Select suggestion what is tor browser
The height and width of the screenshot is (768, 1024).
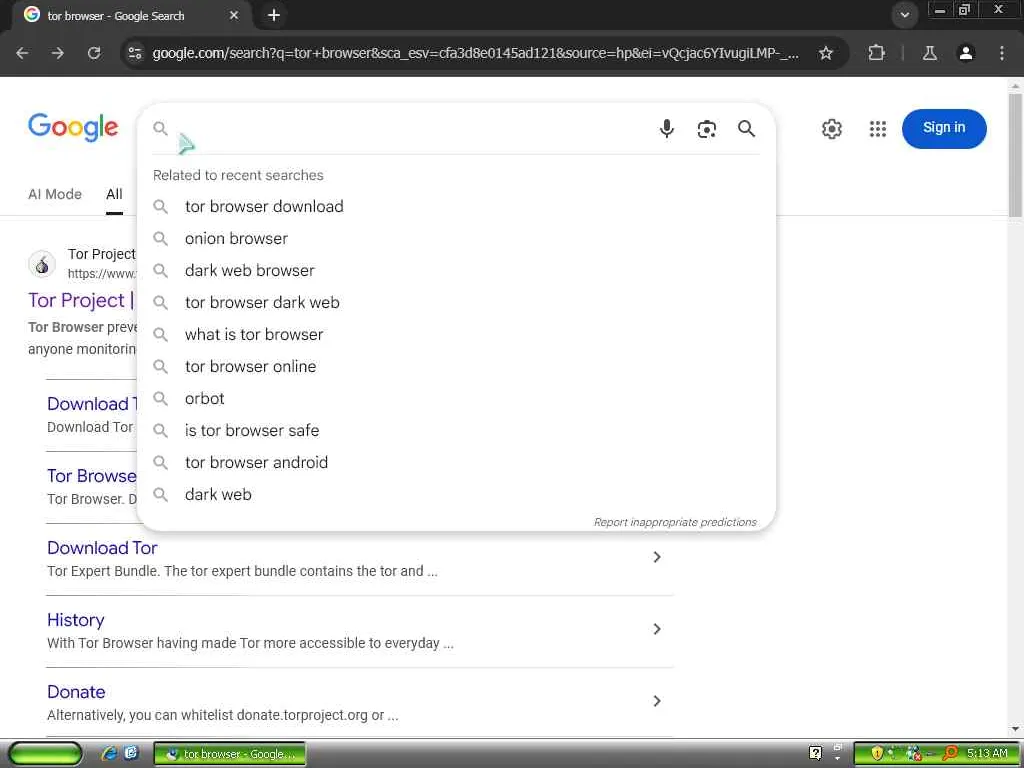[x=456, y=334]
